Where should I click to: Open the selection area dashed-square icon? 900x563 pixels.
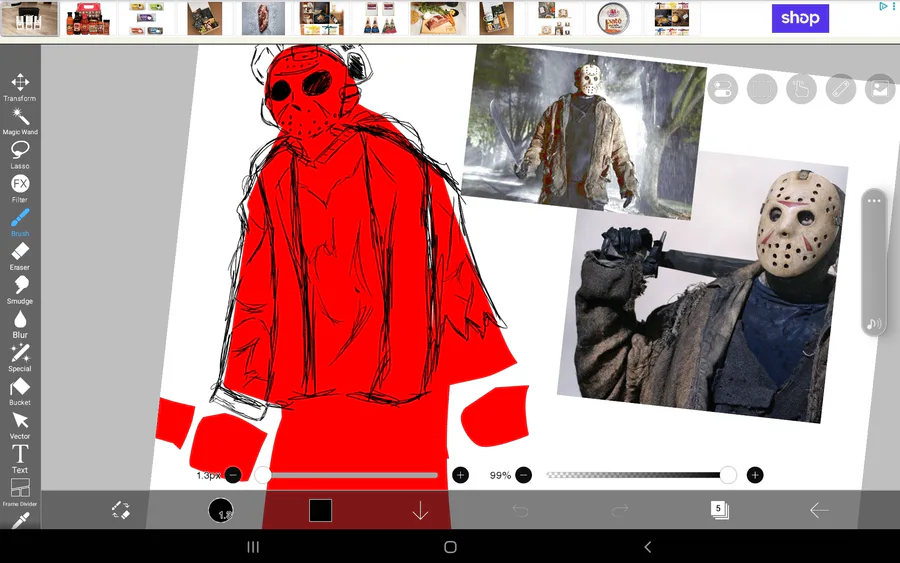click(762, 89)
